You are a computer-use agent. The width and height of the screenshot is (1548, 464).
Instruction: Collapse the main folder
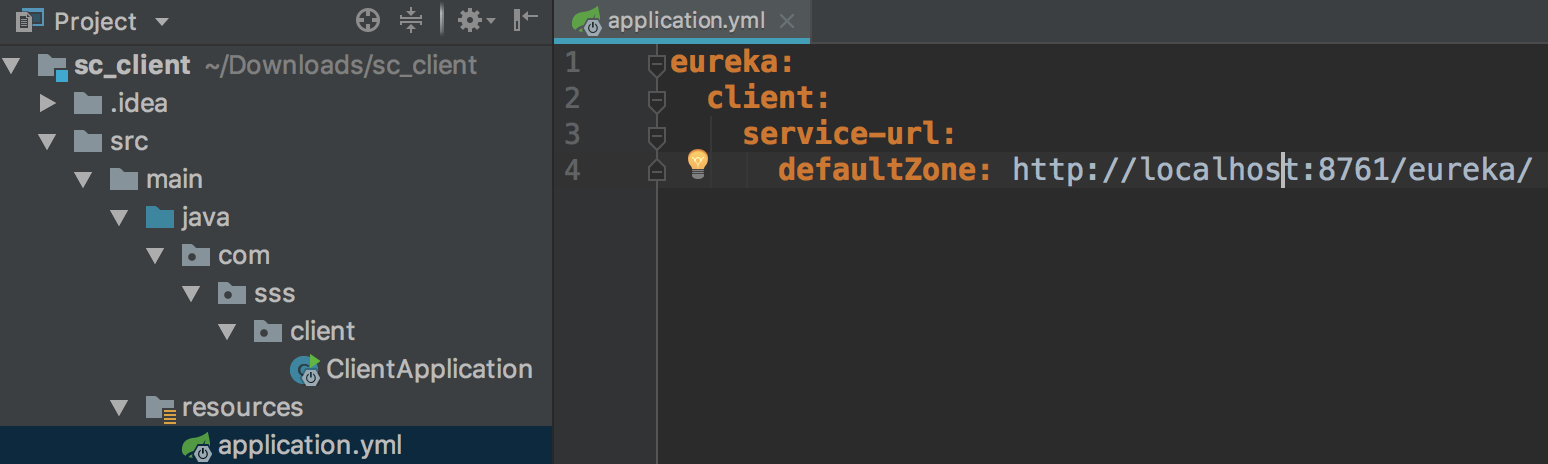84,180
